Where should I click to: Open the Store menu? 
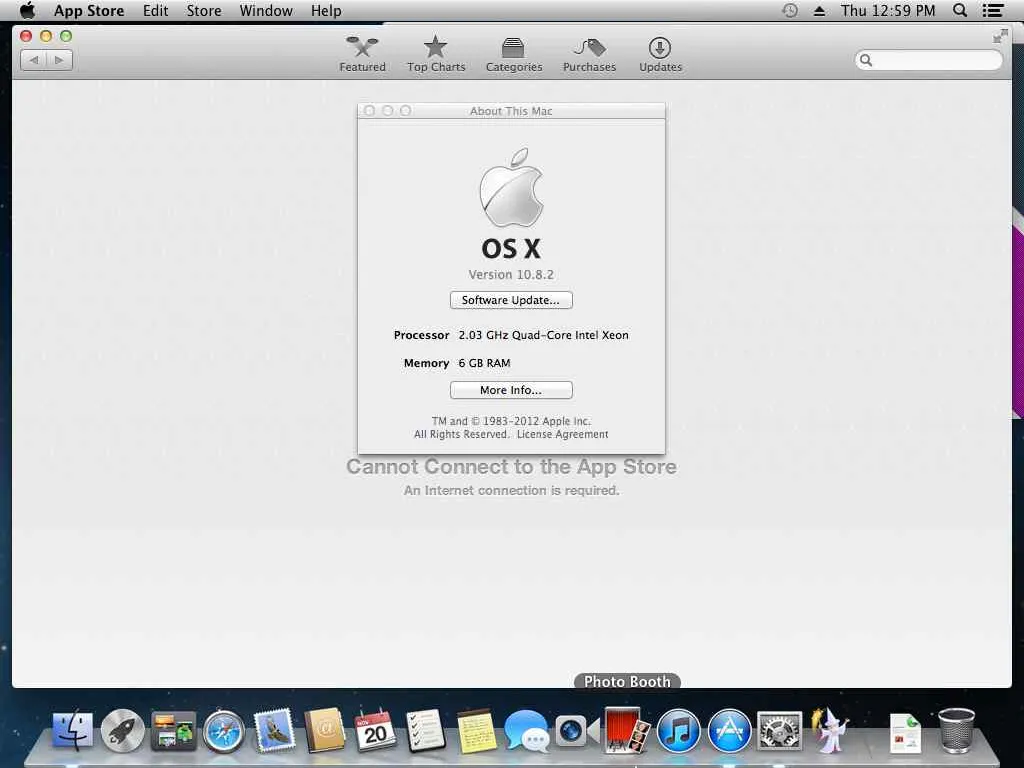tap(204, 10)
